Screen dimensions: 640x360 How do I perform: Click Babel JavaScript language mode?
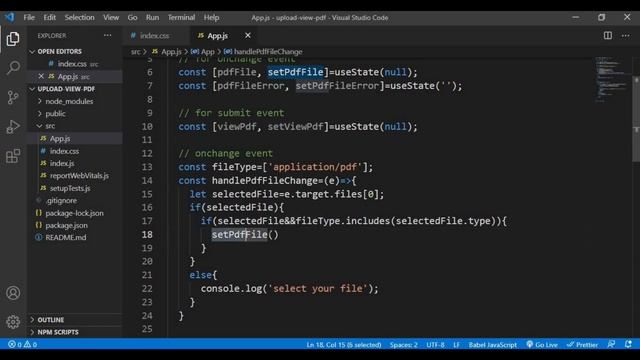[493, 345]
